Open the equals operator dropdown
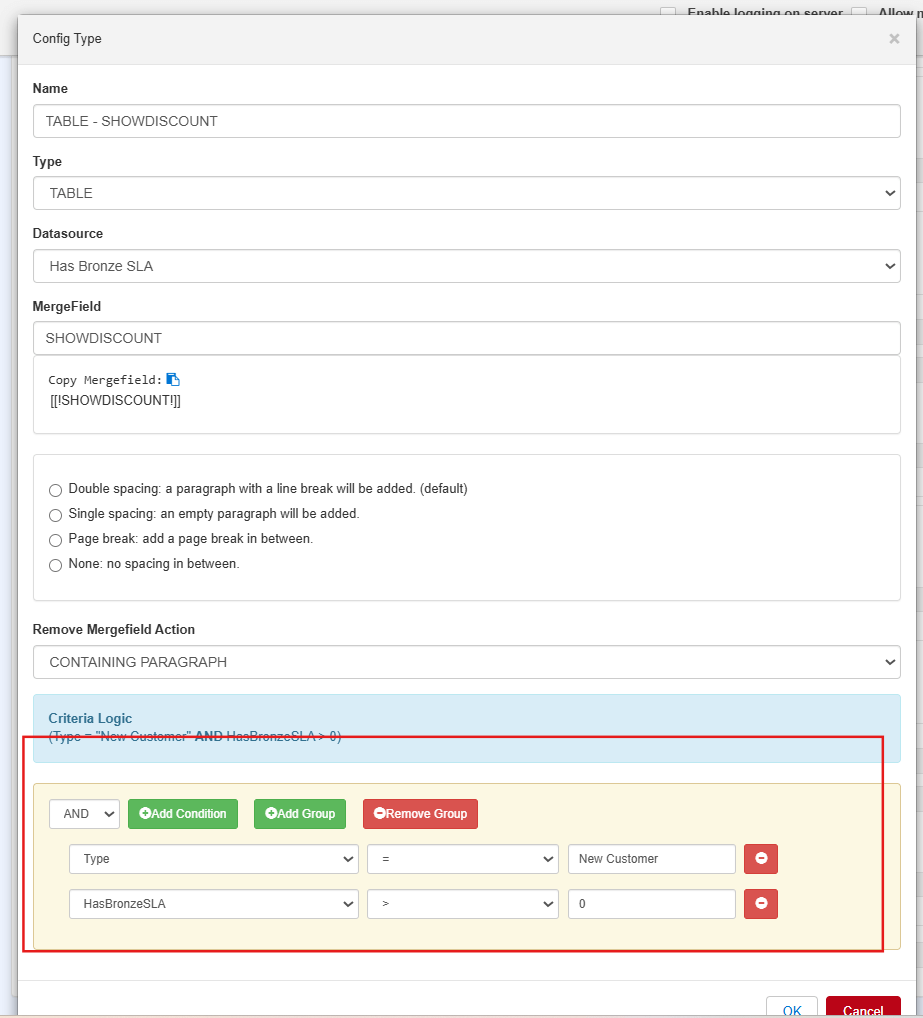The width and height of the screenshot is (923, 1018). pos(463,859)
